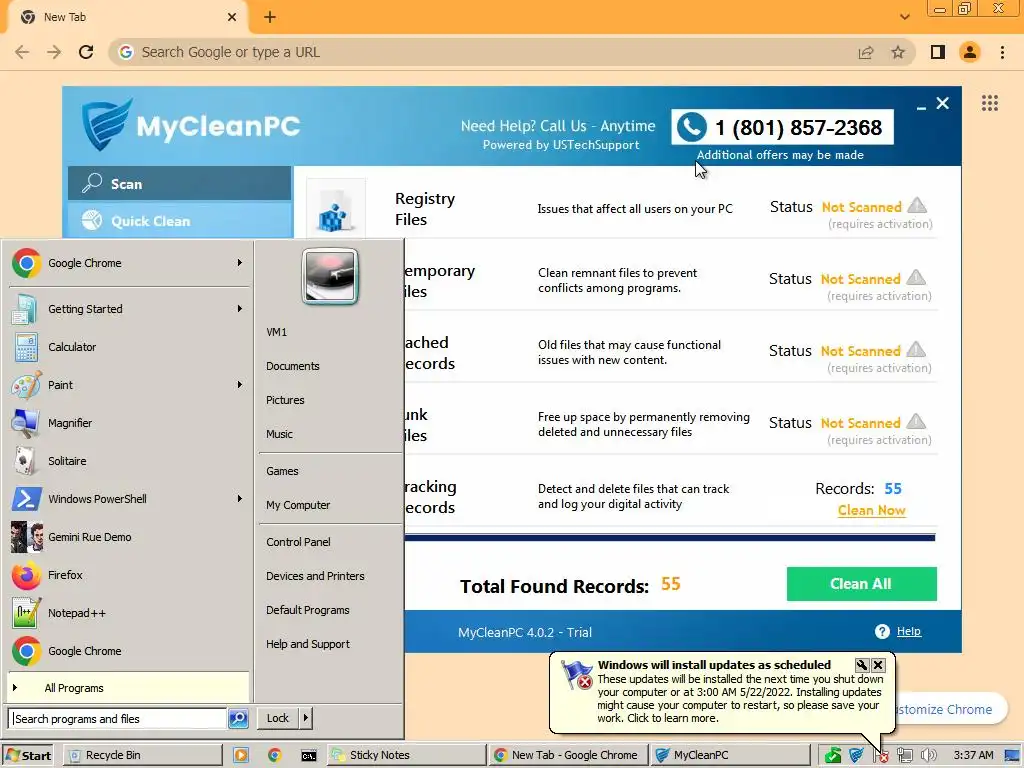The image size is (1024, 768).
Task: Click the taskbar clock showing 3:37 AM
Action: tap(973, 755)
